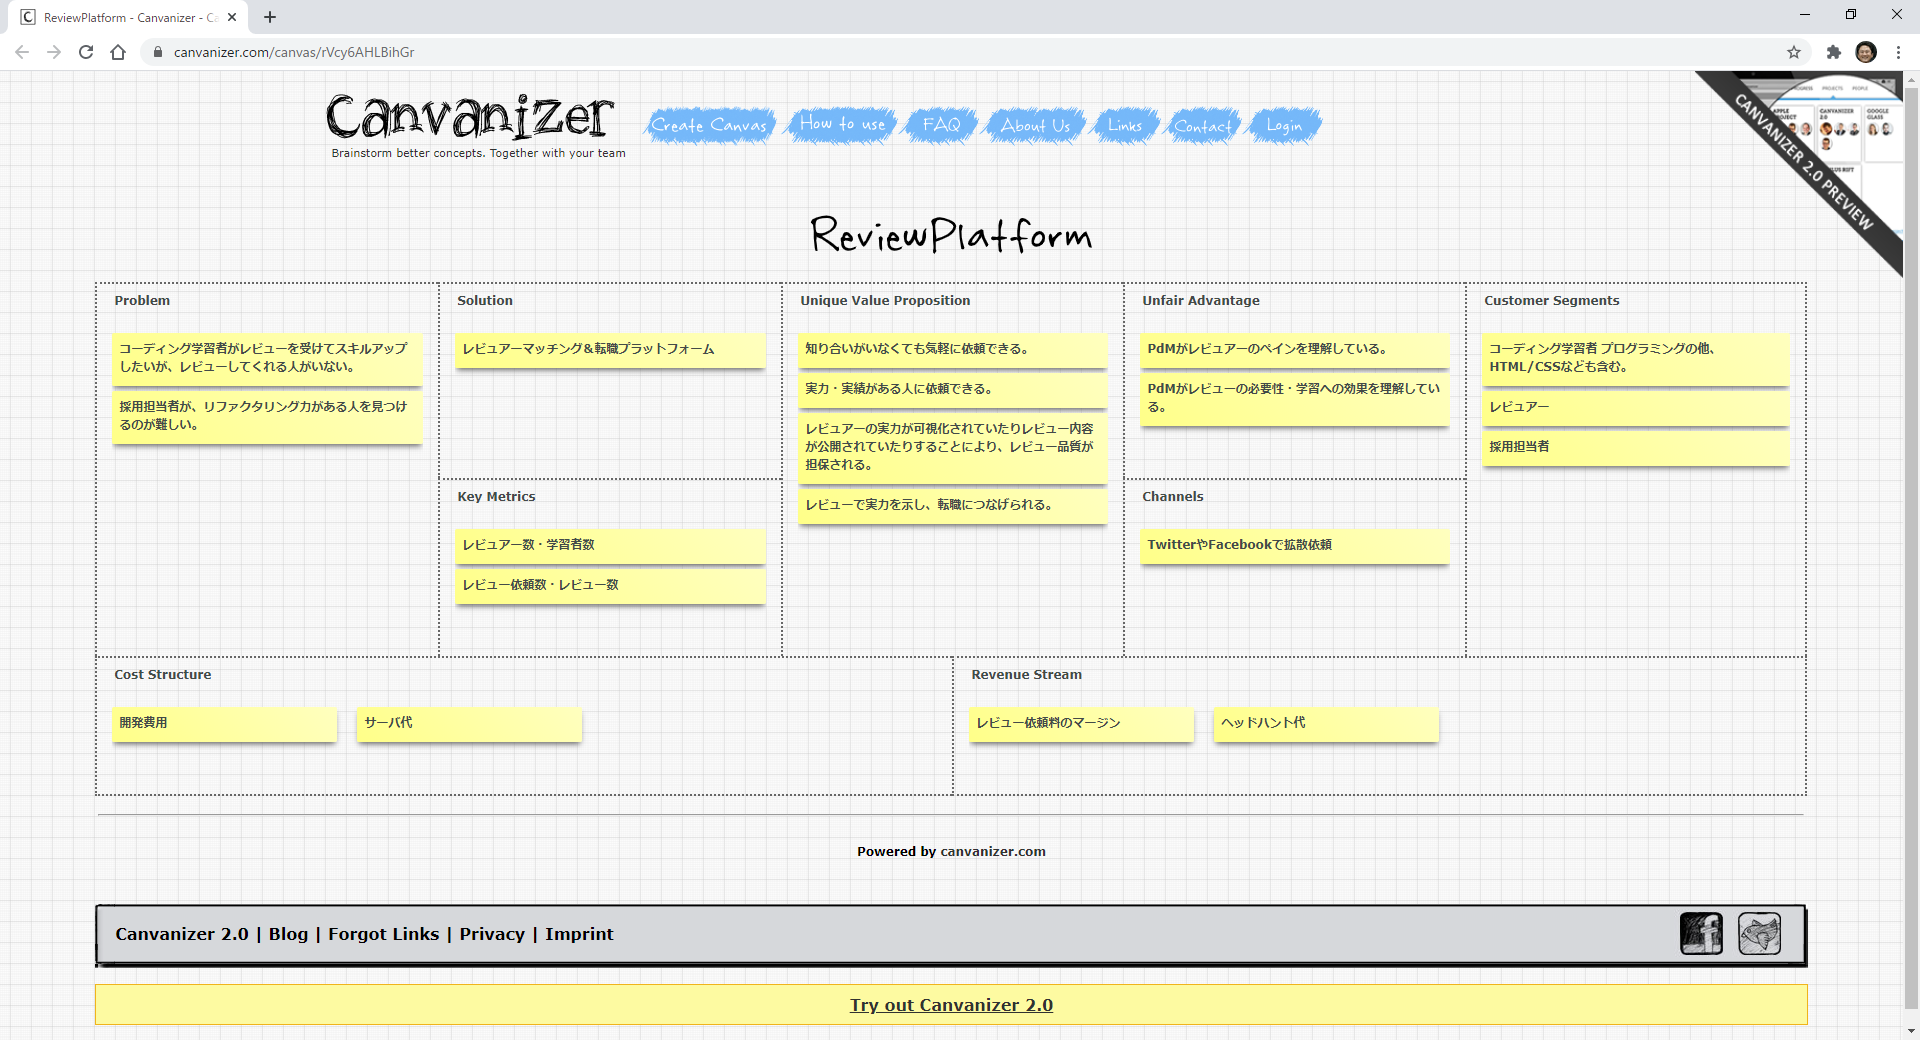Follow the Try out Canvanizer 2.0 link
Screen dimensions: 1920x1040
coord(951,1005)
